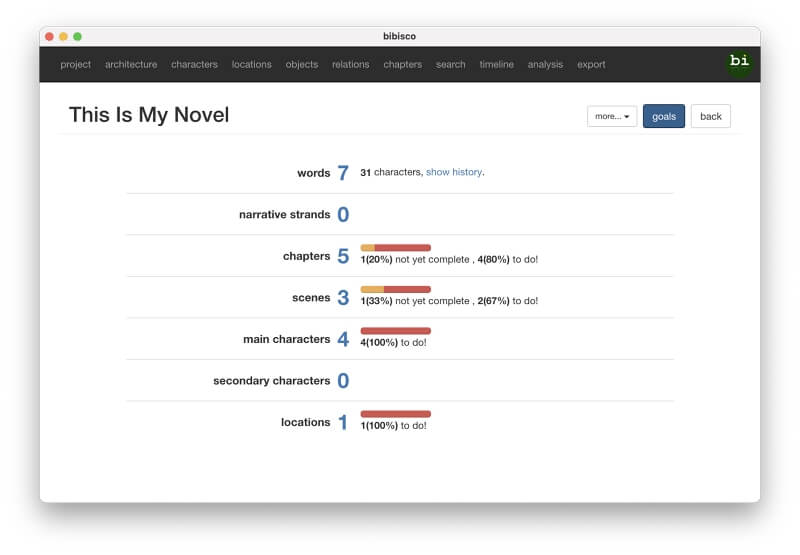Open the show history link
Image resolution: width=800 pixels, height=555 pixels.
coord(454,172)
